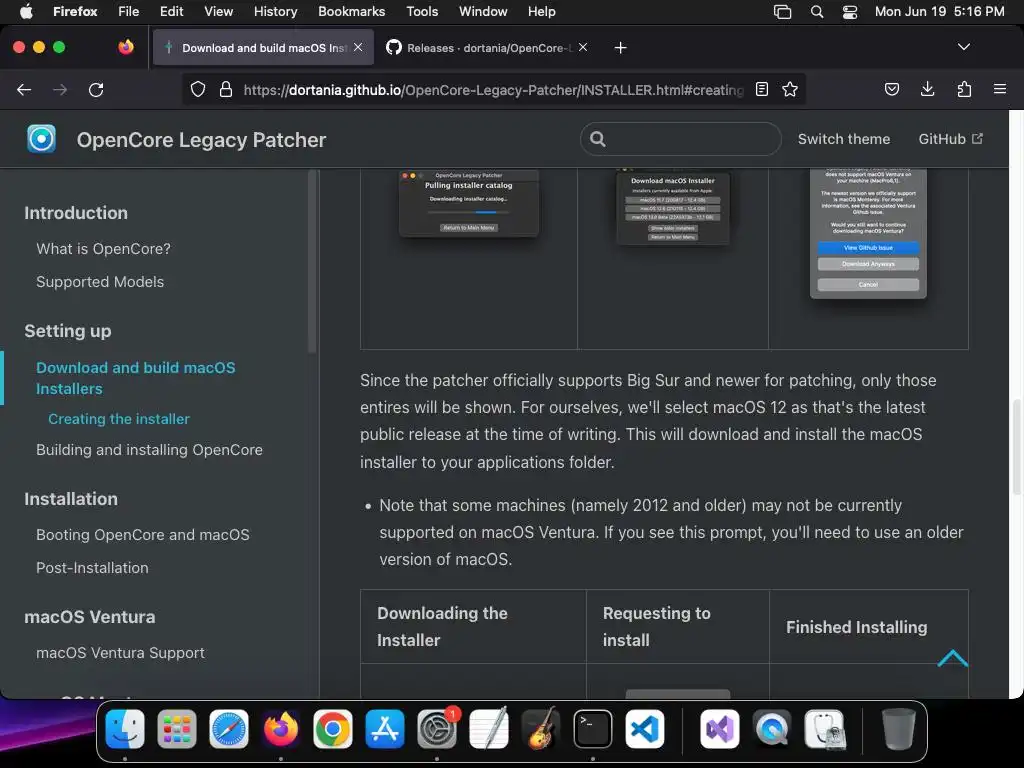This screenshot has width=1024, height=768.
Task: Open Safari from the Dock
Action: tap(229, 729)
